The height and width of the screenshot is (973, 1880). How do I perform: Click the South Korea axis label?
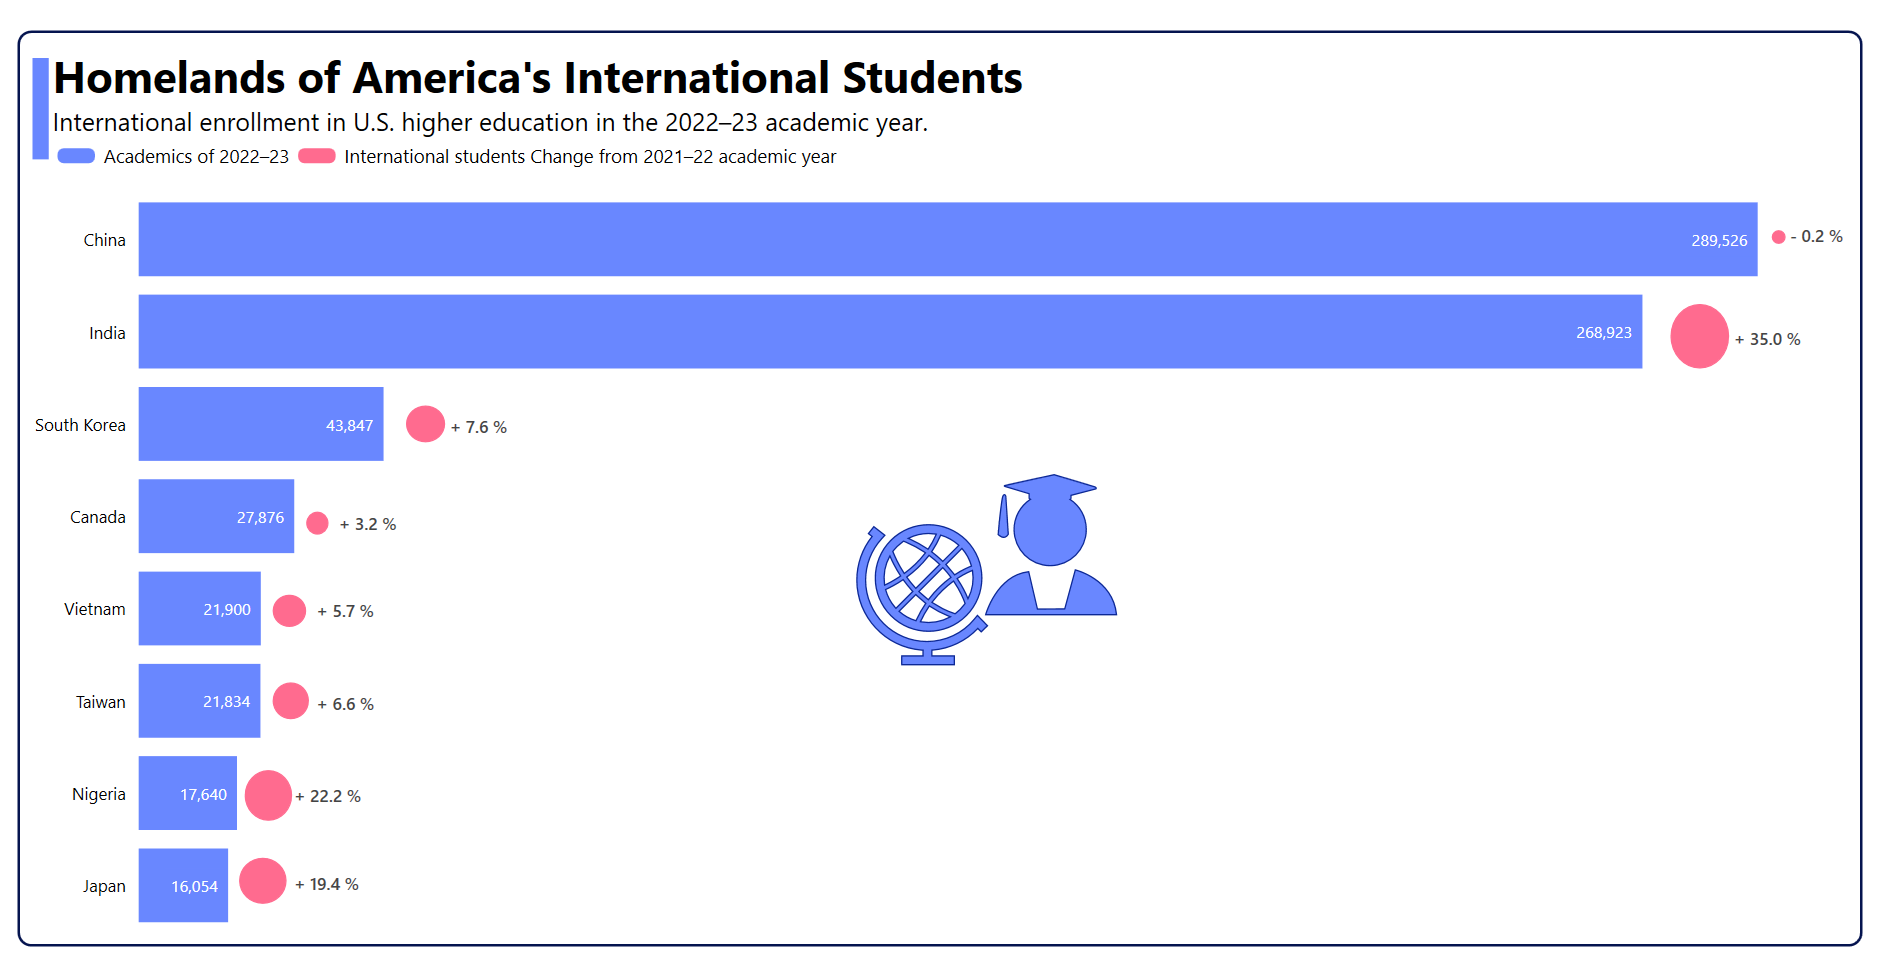coord(80,425)
